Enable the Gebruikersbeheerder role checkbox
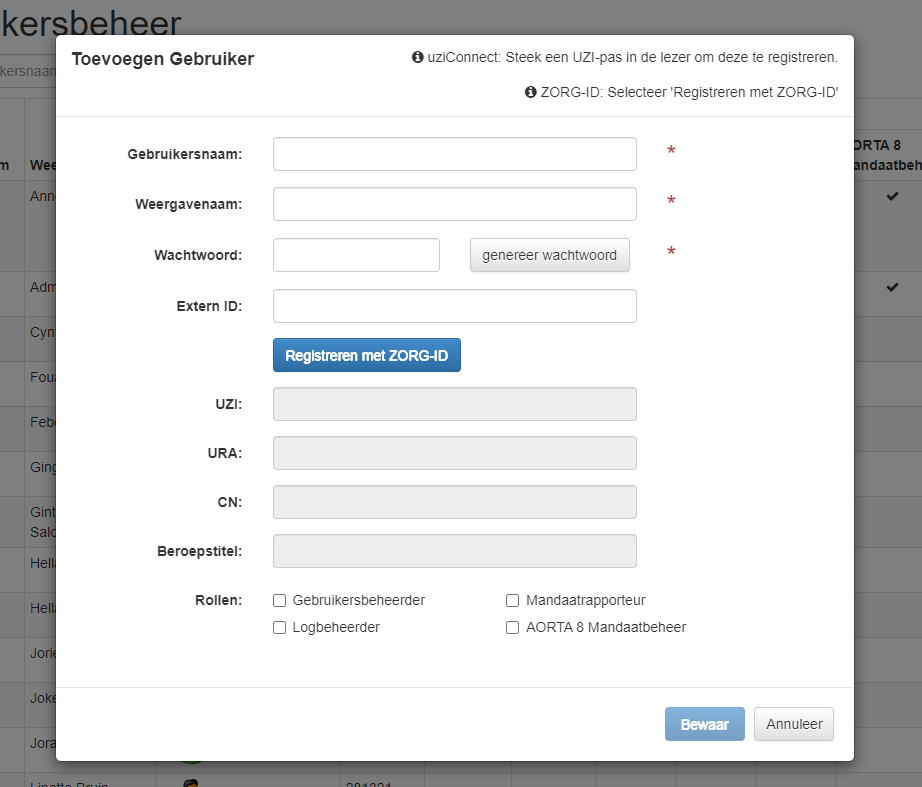Screen dimensions: 922x787 (280, 601)
